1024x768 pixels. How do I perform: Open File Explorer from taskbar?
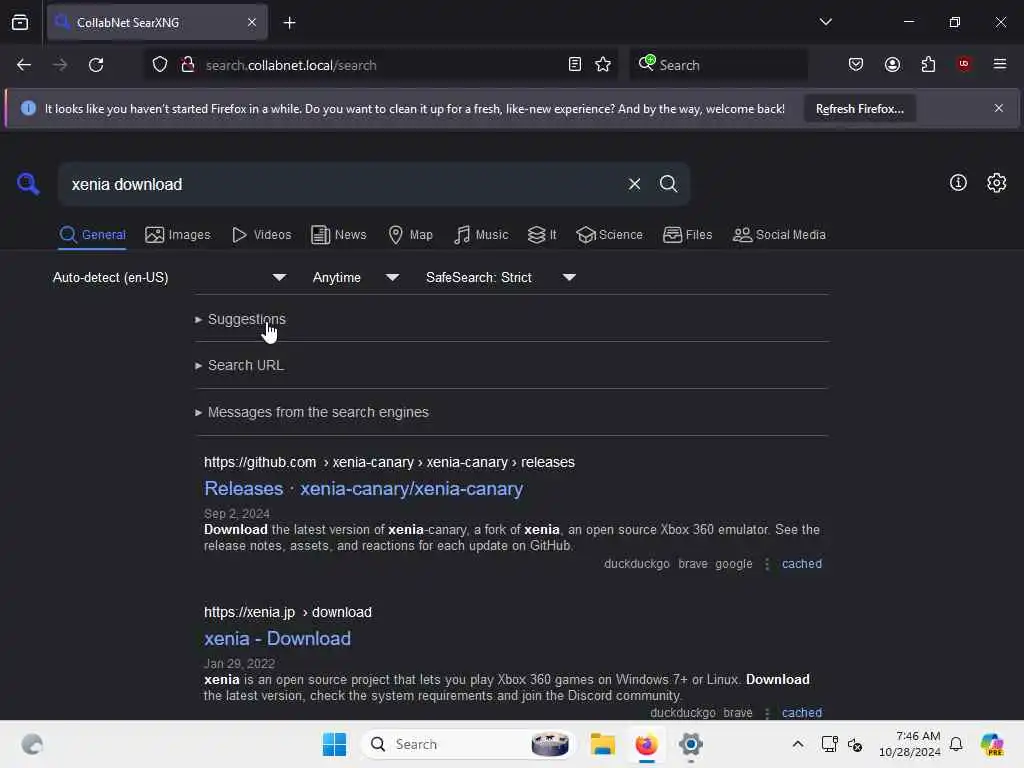pyautogui.click(x=602, y=744)
